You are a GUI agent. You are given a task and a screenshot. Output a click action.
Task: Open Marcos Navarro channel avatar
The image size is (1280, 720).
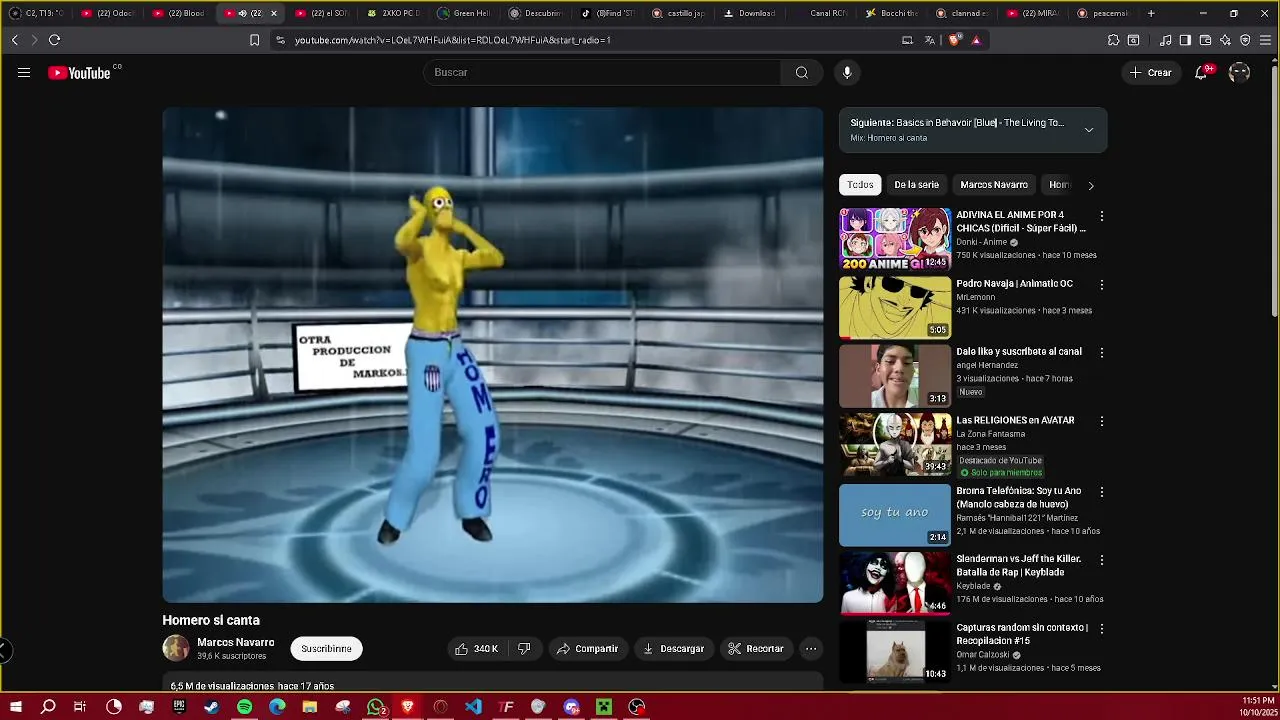tap(176, 648)
